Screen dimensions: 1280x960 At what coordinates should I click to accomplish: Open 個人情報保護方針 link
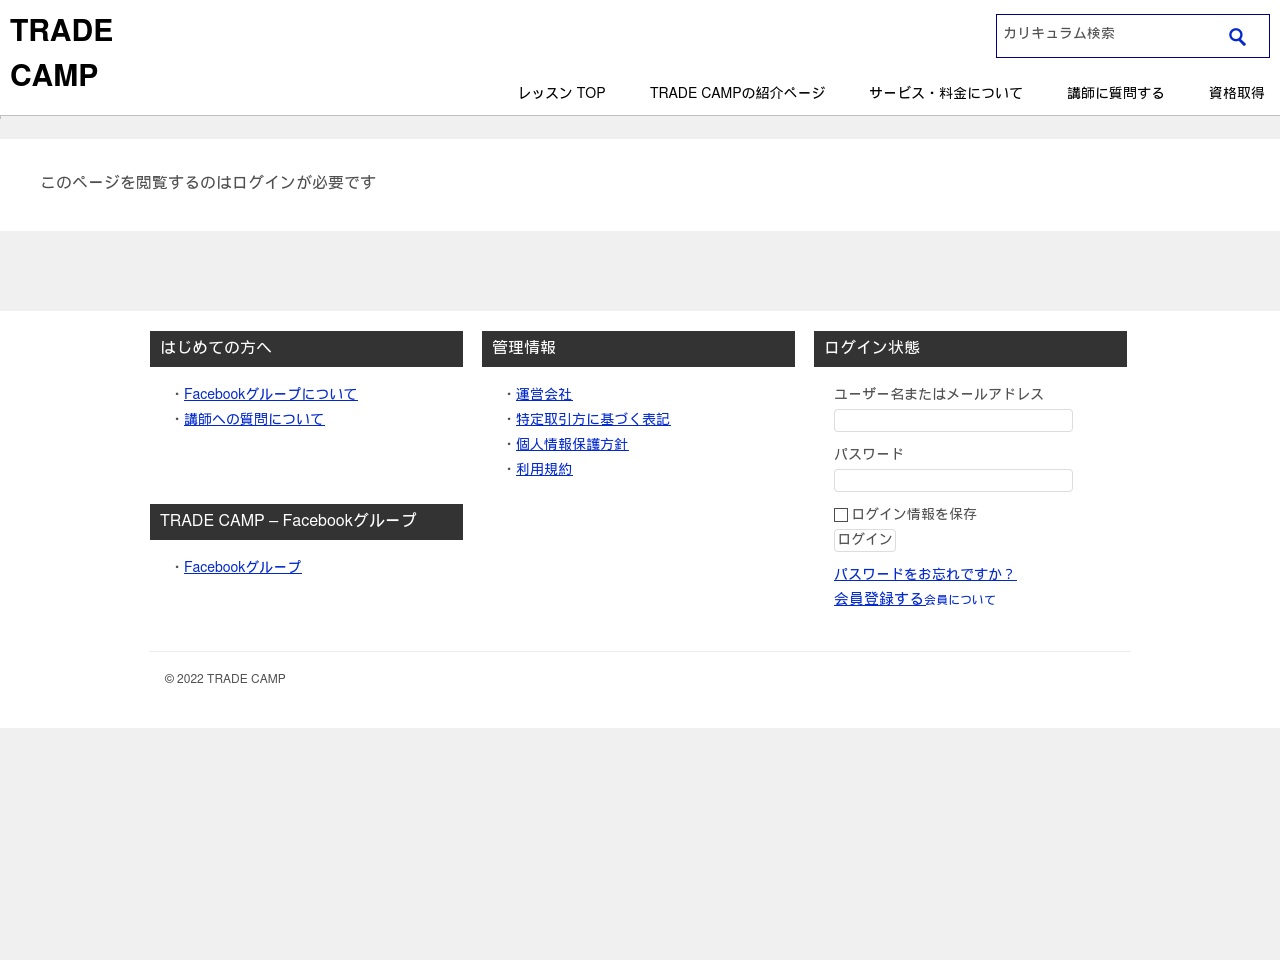coord(572,444)
